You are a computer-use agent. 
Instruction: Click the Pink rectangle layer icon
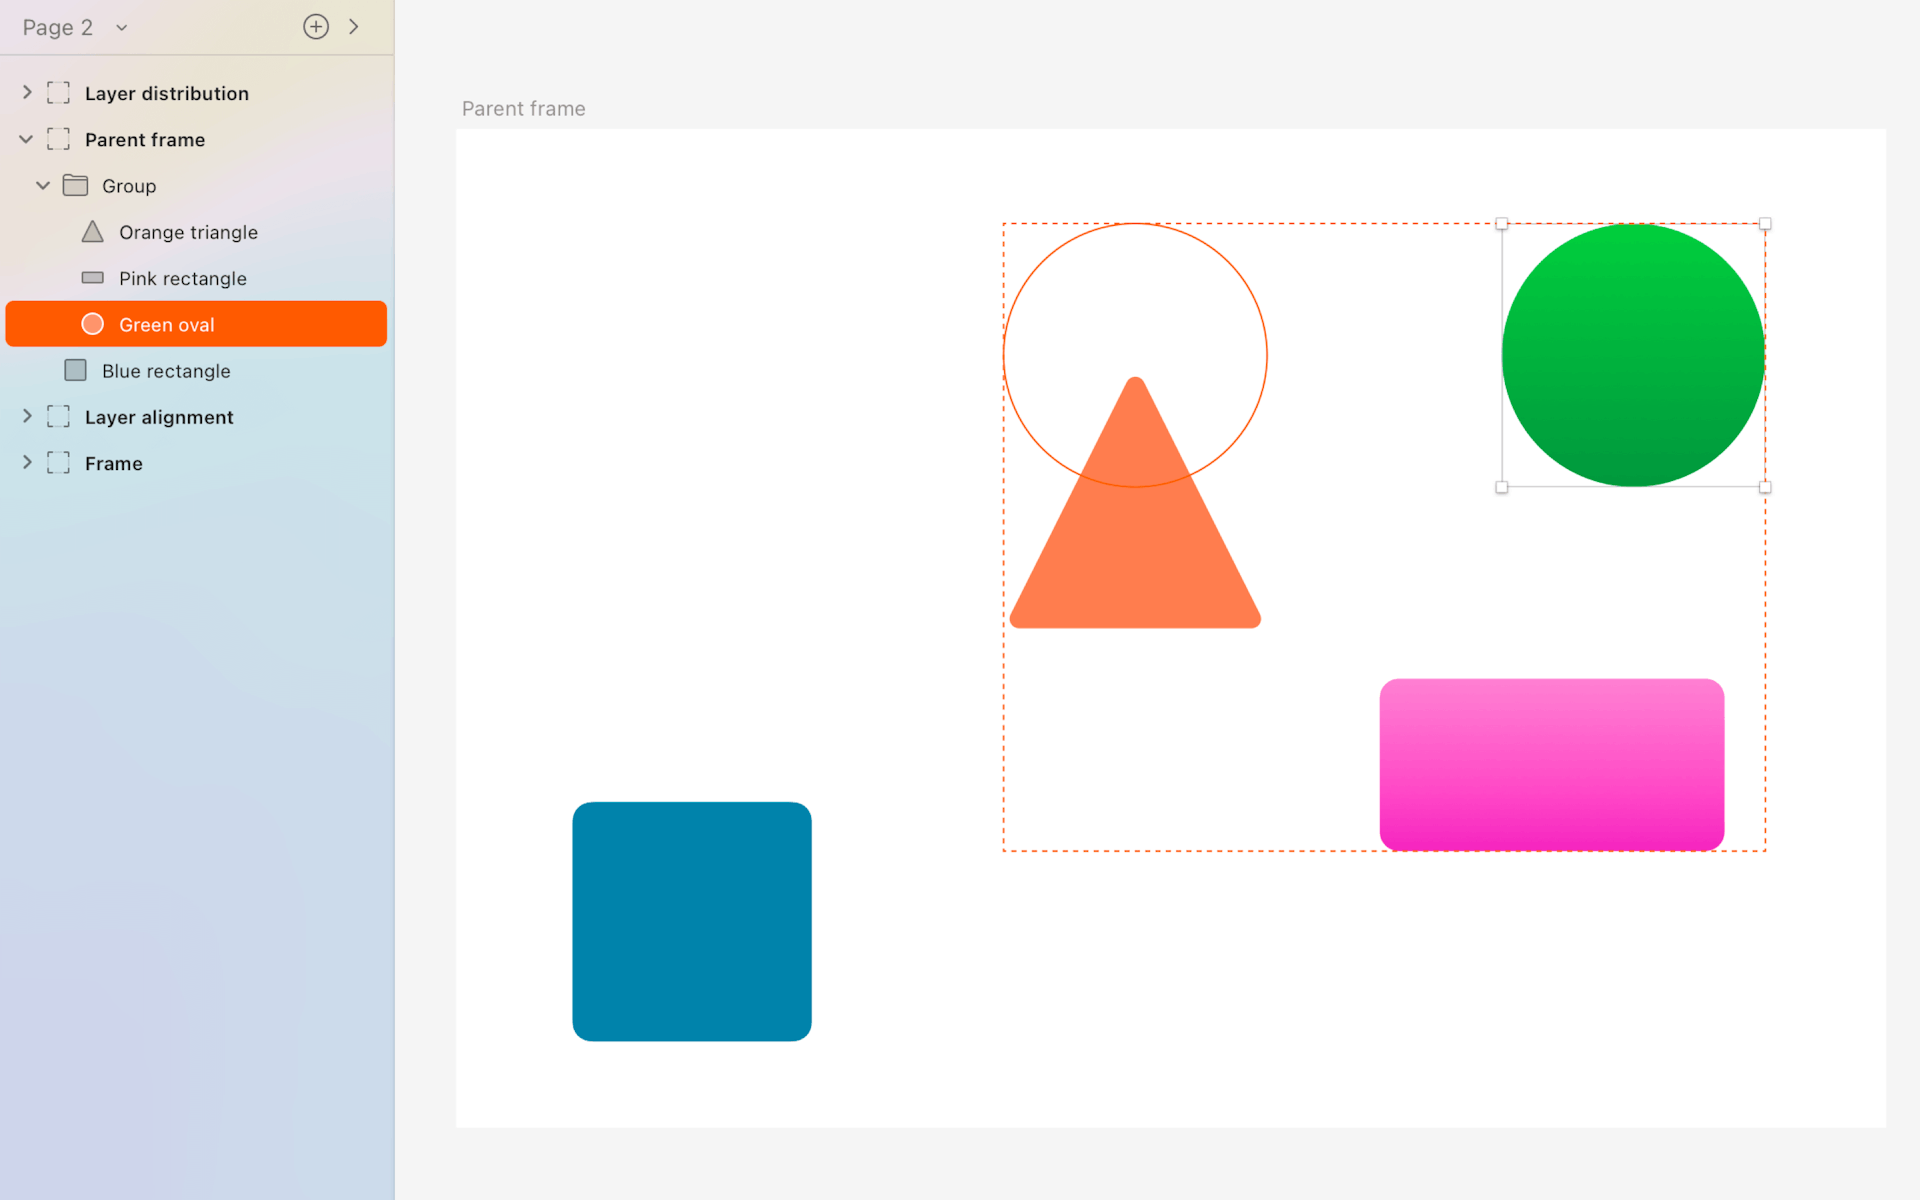[x=93, y=278]
